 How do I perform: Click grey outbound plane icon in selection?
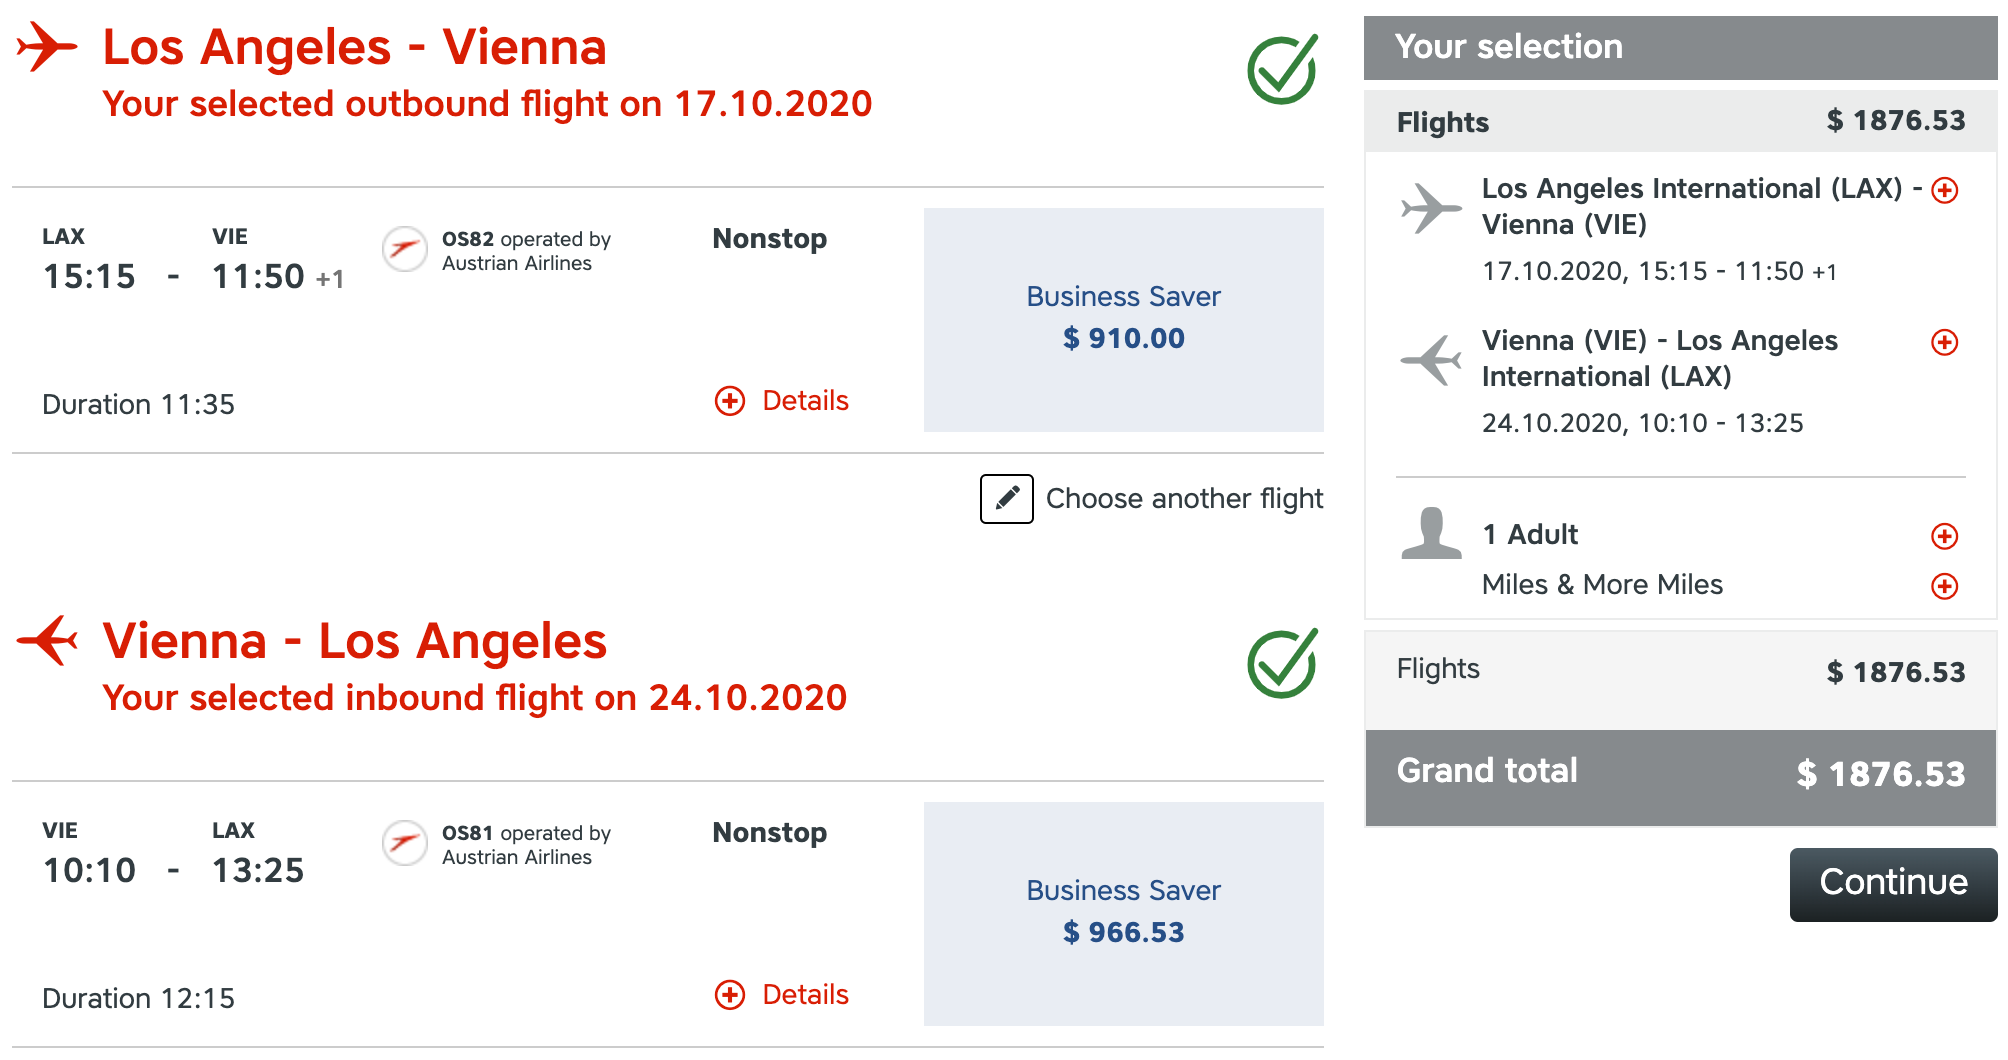1431,207
